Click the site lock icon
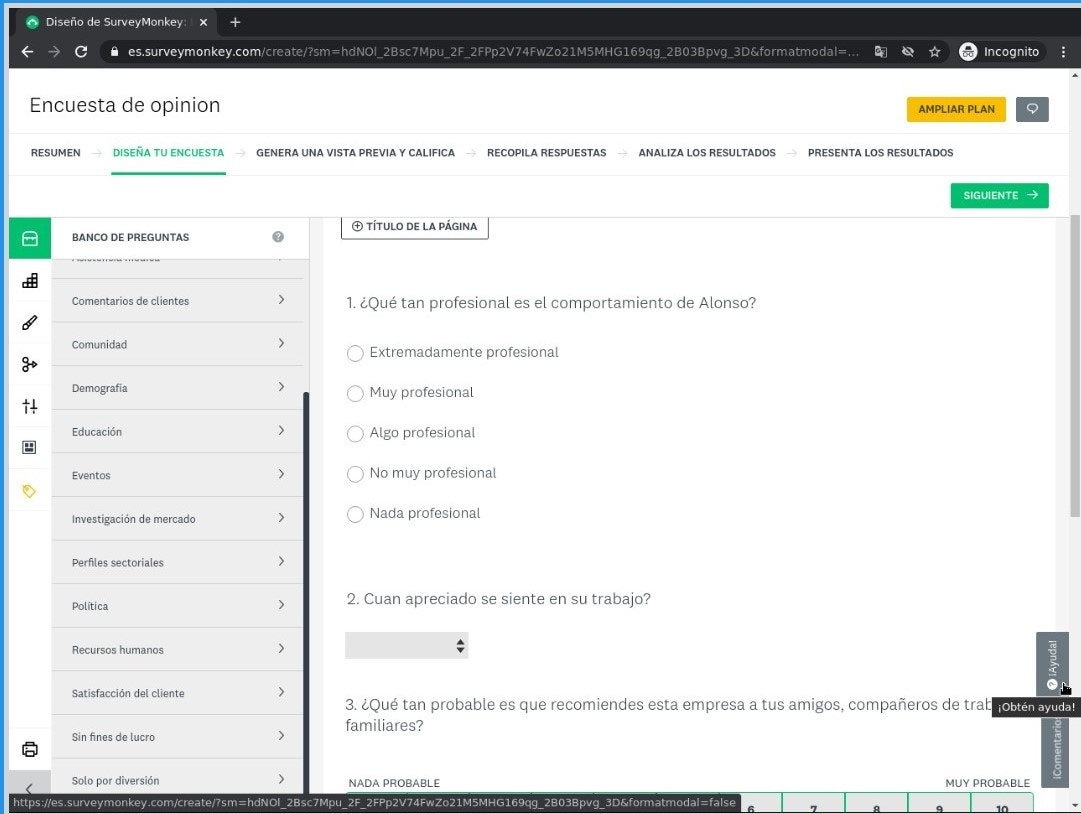The height and width of the screenshot is (814, 1081). click(114, 52)
